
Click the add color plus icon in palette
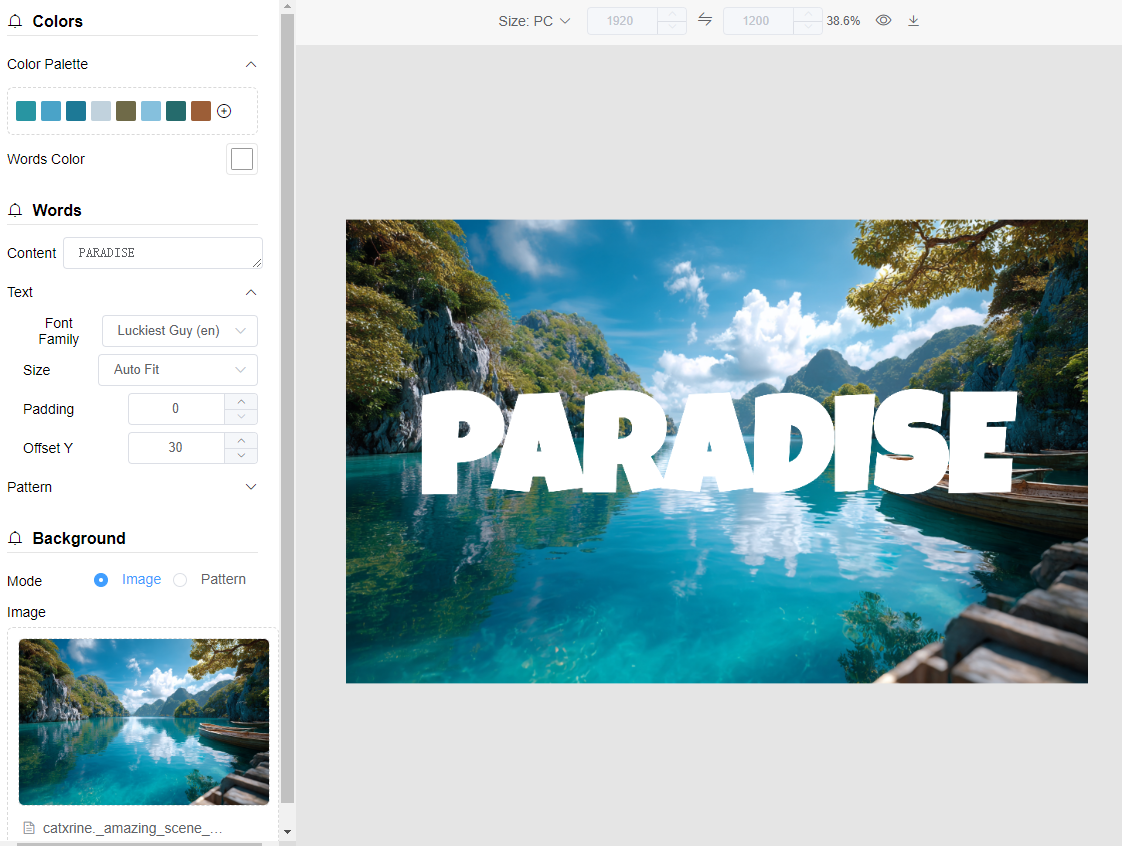click(x=224, y=111)
